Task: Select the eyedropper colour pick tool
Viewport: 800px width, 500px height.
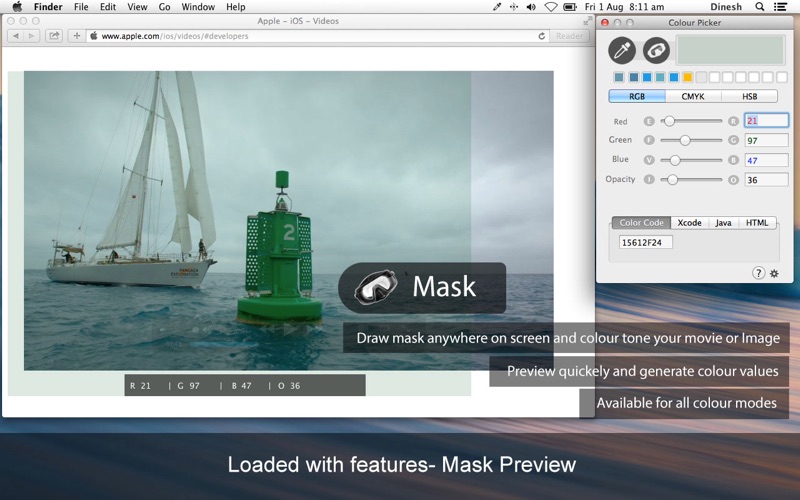Action: pyautogui.click(x=622, y=50)
